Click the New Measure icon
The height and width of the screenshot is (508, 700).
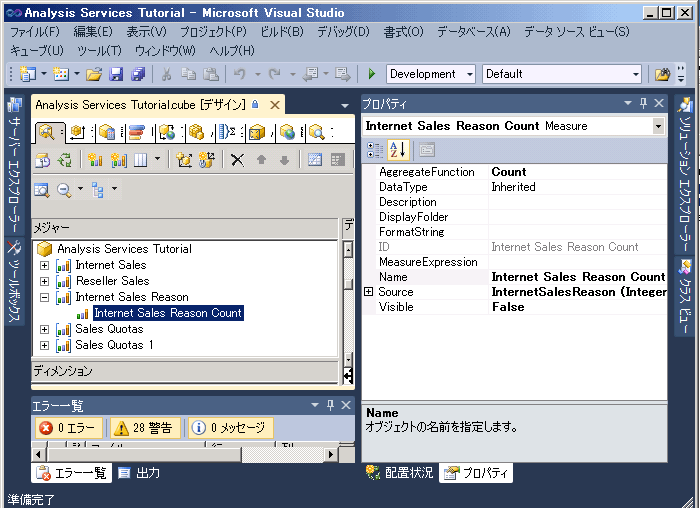tap(95, 160)
